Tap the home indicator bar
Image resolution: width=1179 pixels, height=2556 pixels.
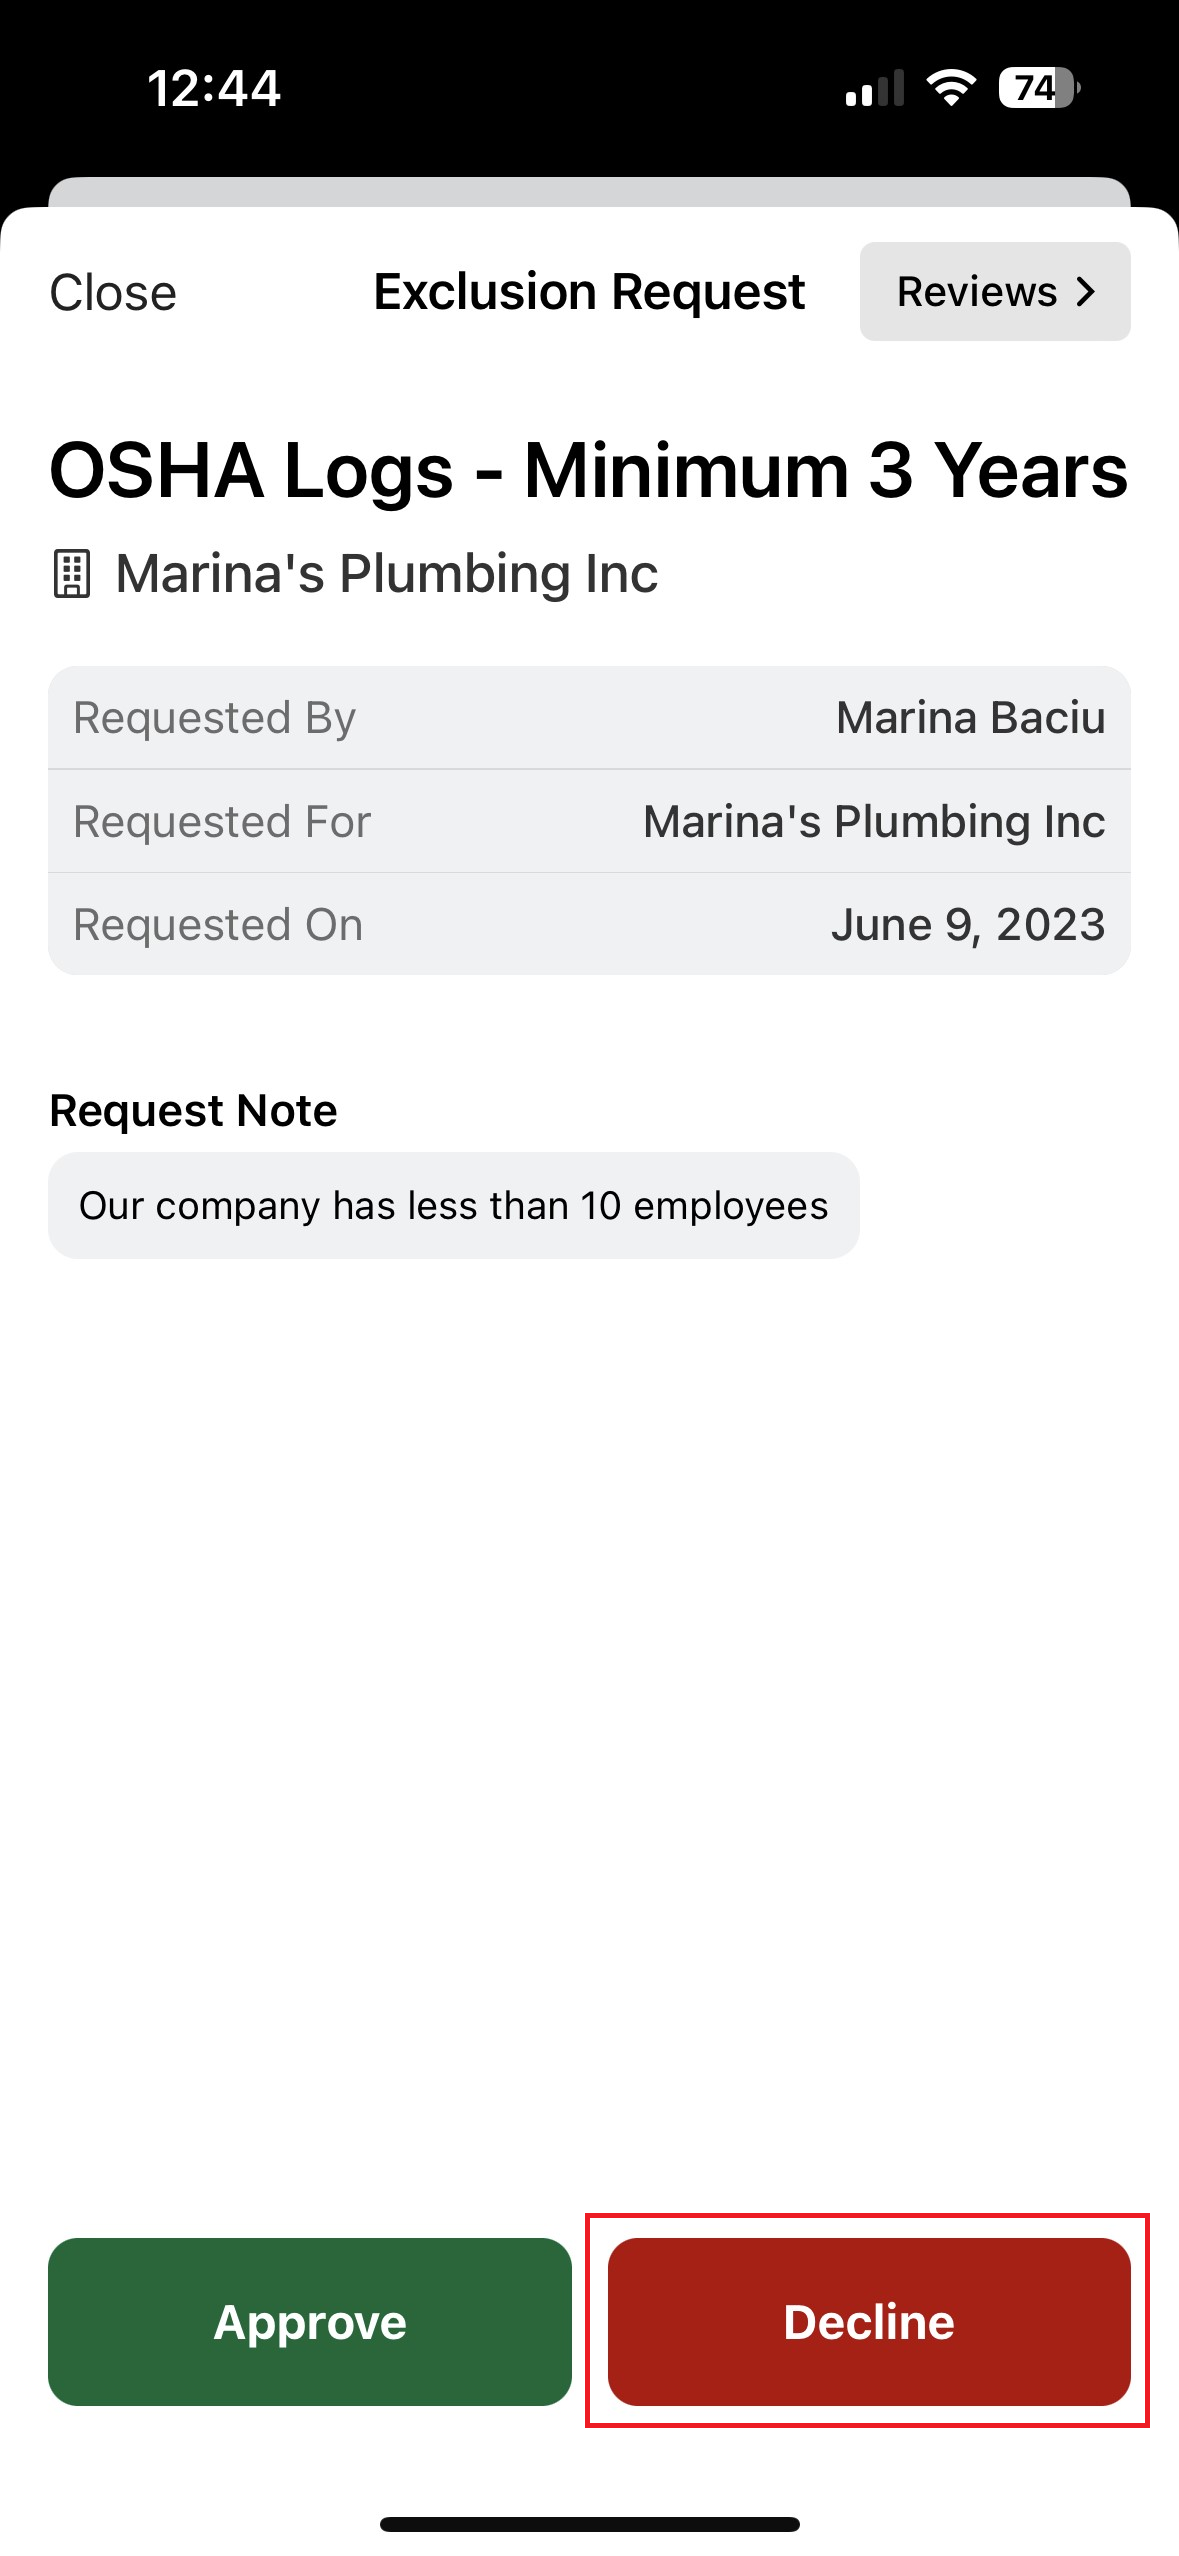[x=589, y=2524]
